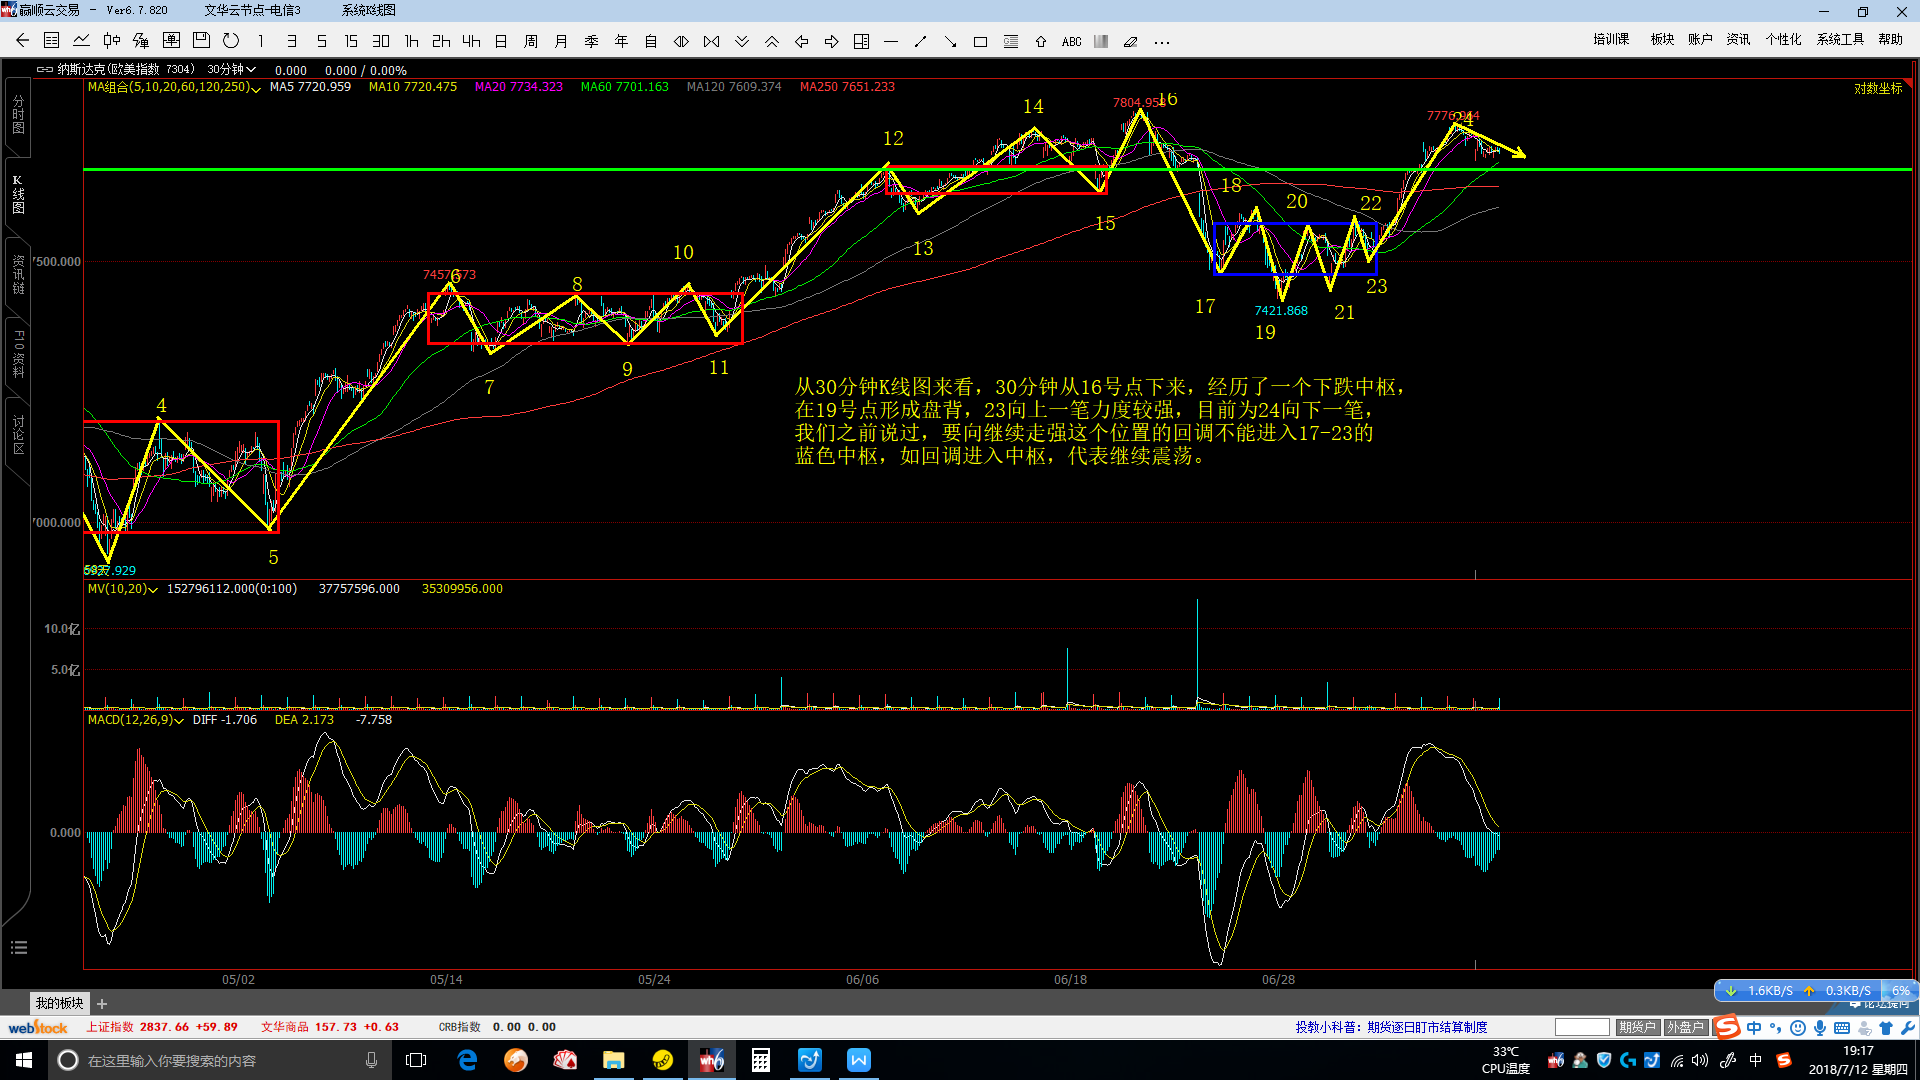This screenshot has height=1080, width=1920.
Task: Select the 15-minute period button
Action: coord(351,41)
